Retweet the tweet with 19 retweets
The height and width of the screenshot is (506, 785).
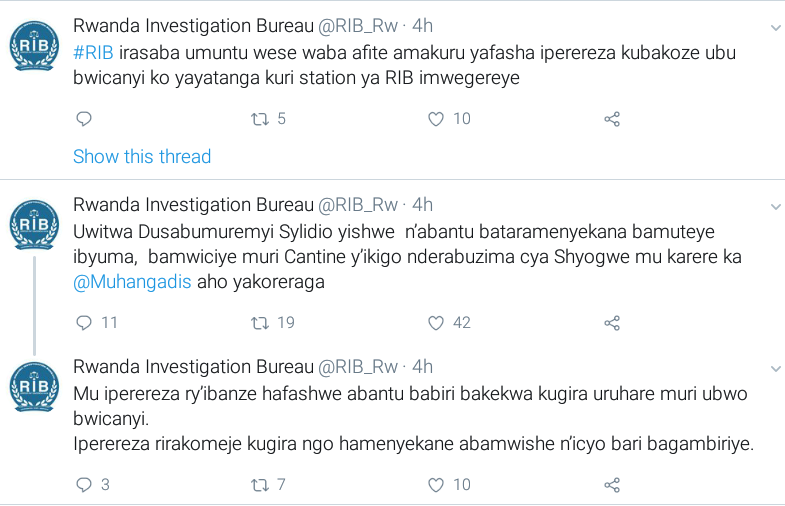click(x=260, y=323)
